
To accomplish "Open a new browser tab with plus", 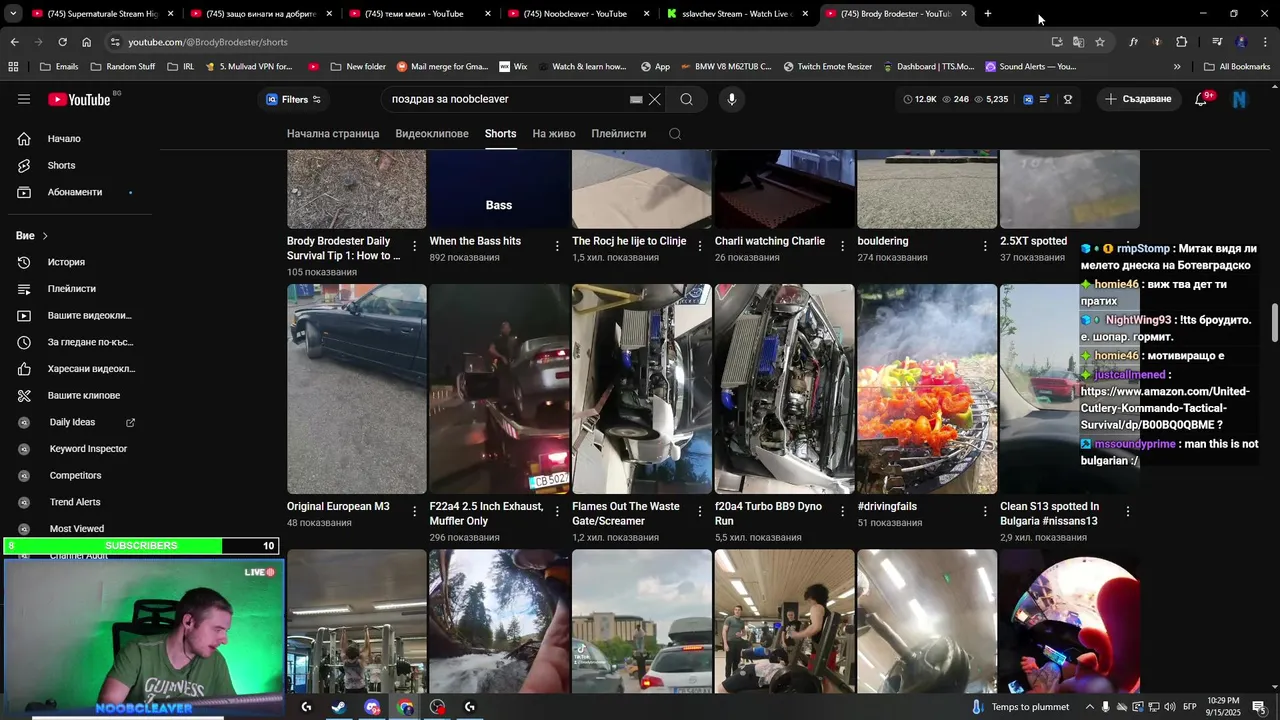I will point(988,14).
